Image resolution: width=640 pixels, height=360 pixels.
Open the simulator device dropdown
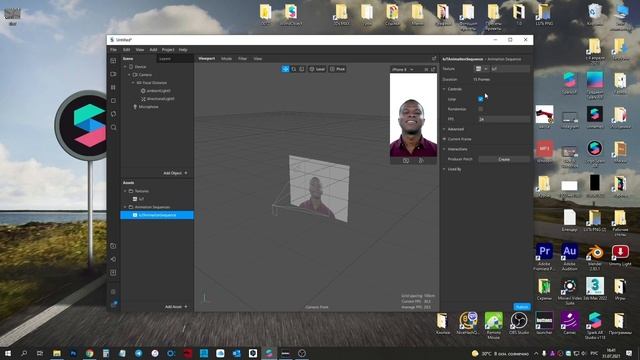coord(403,69)
